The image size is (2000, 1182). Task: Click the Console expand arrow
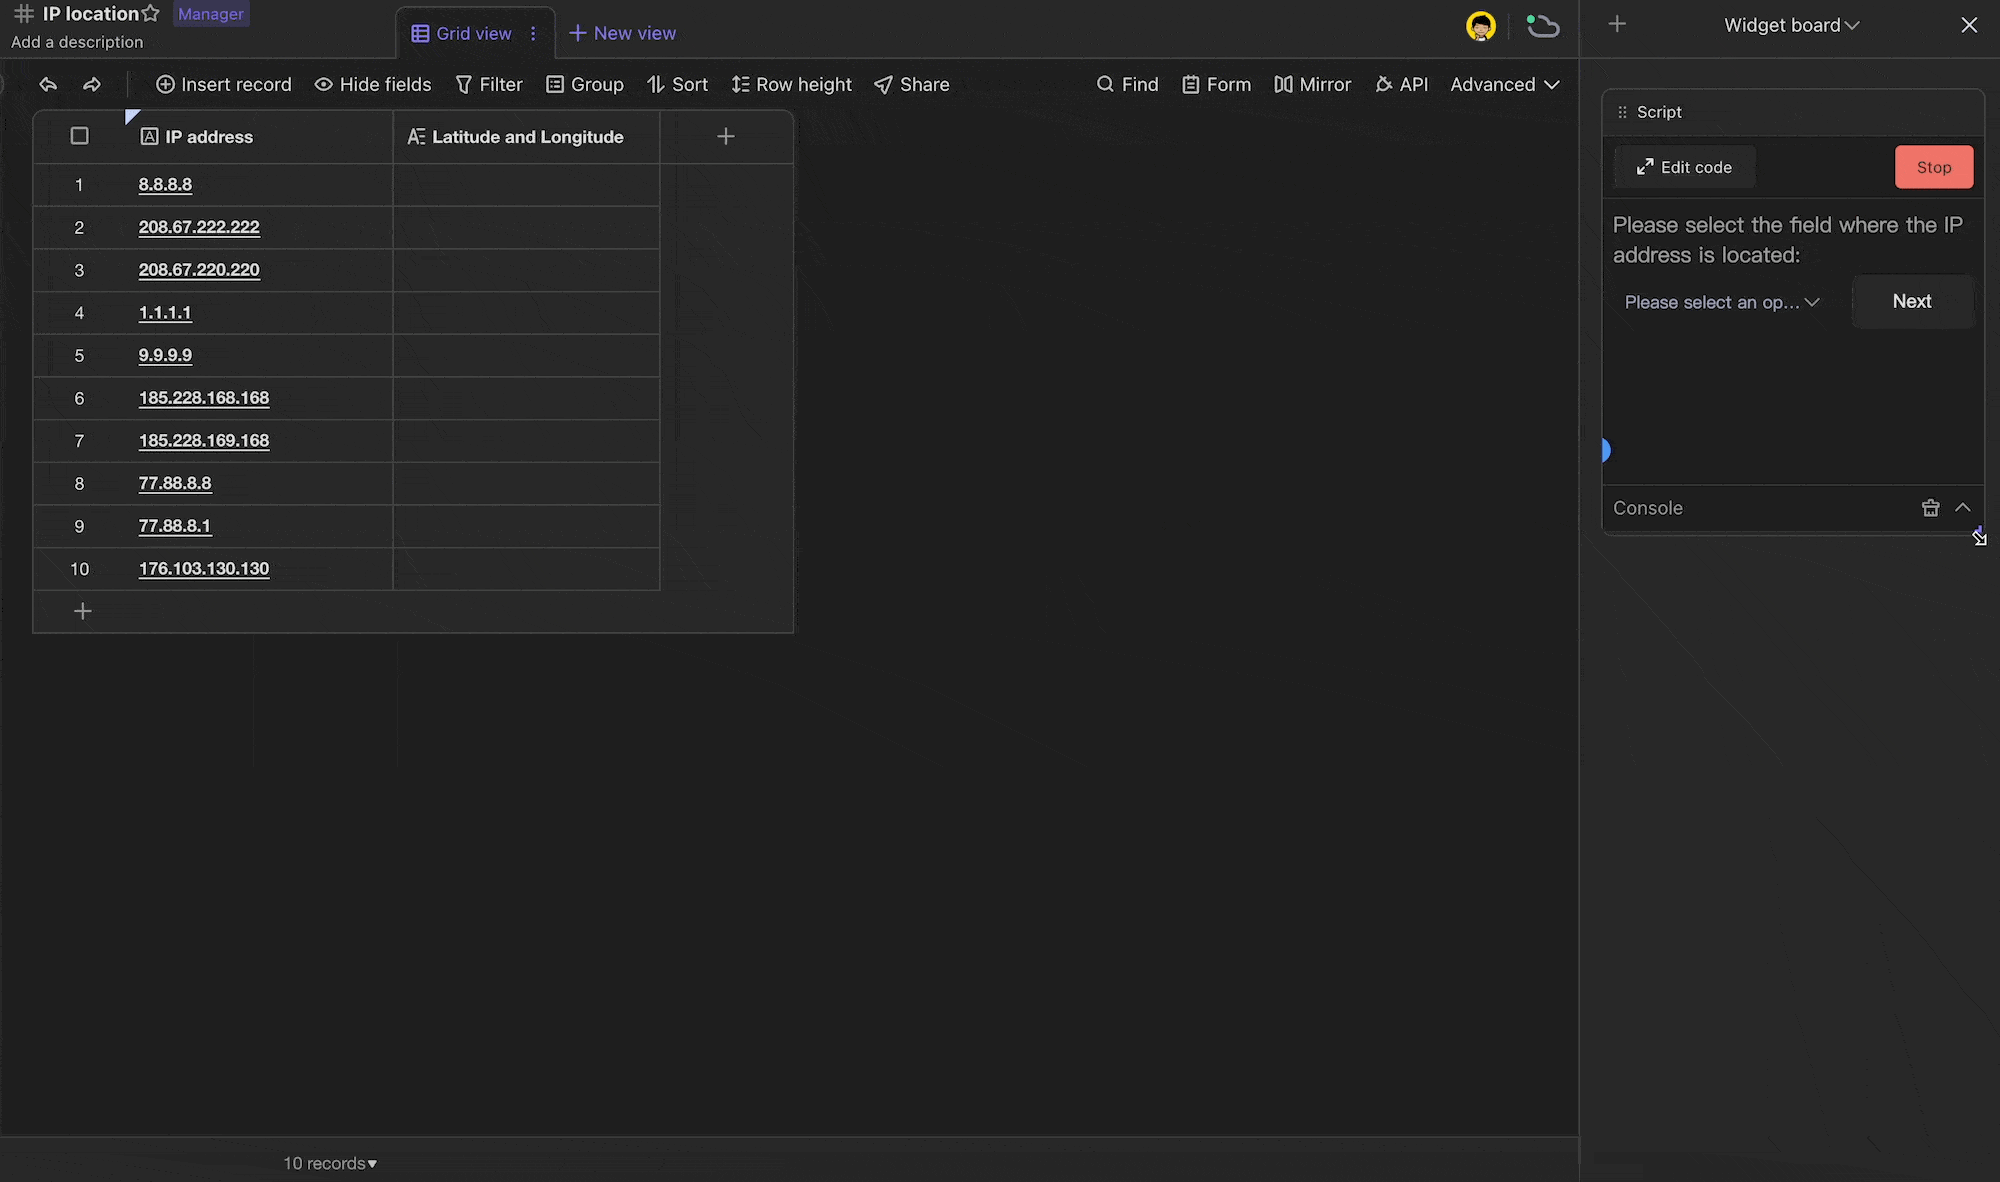click(x=1962, y=507)
